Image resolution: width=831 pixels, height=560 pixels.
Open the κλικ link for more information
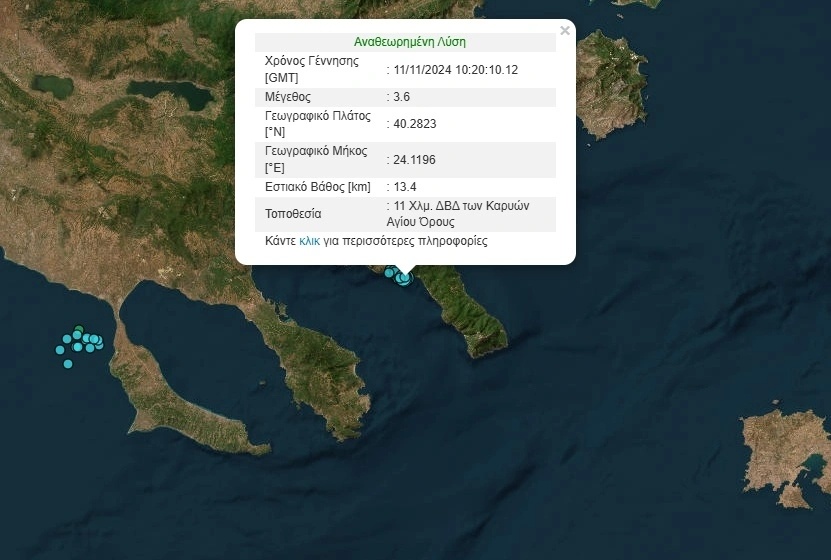[x=309, y=241]
